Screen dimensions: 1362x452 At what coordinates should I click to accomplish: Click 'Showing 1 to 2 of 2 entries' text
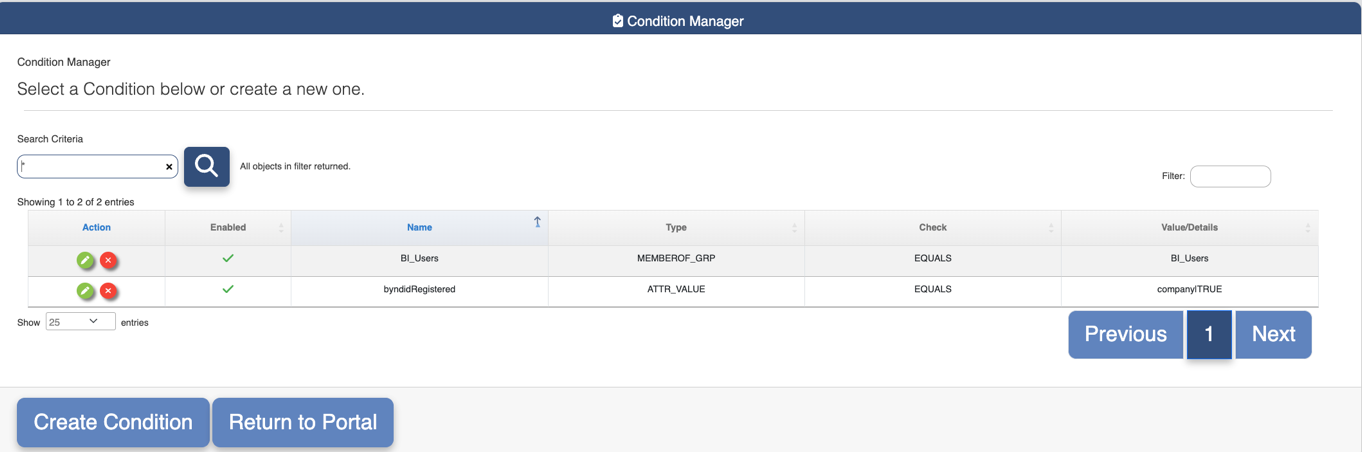pos(75,202)
